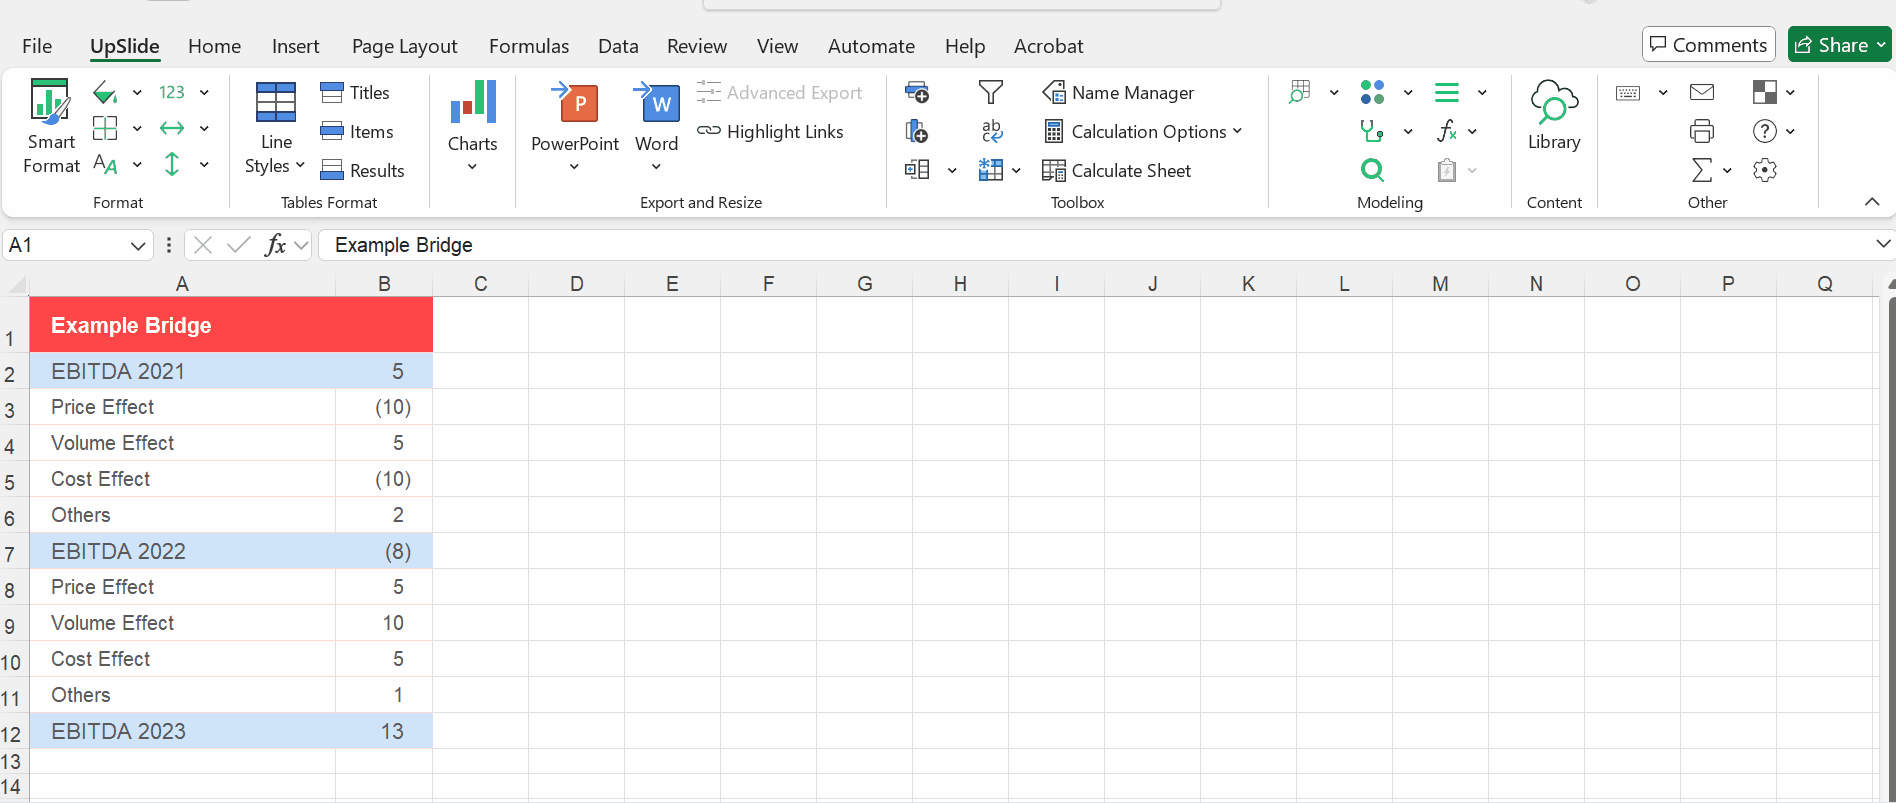Open the Share button dropdown arrow

click(1881, 45)
